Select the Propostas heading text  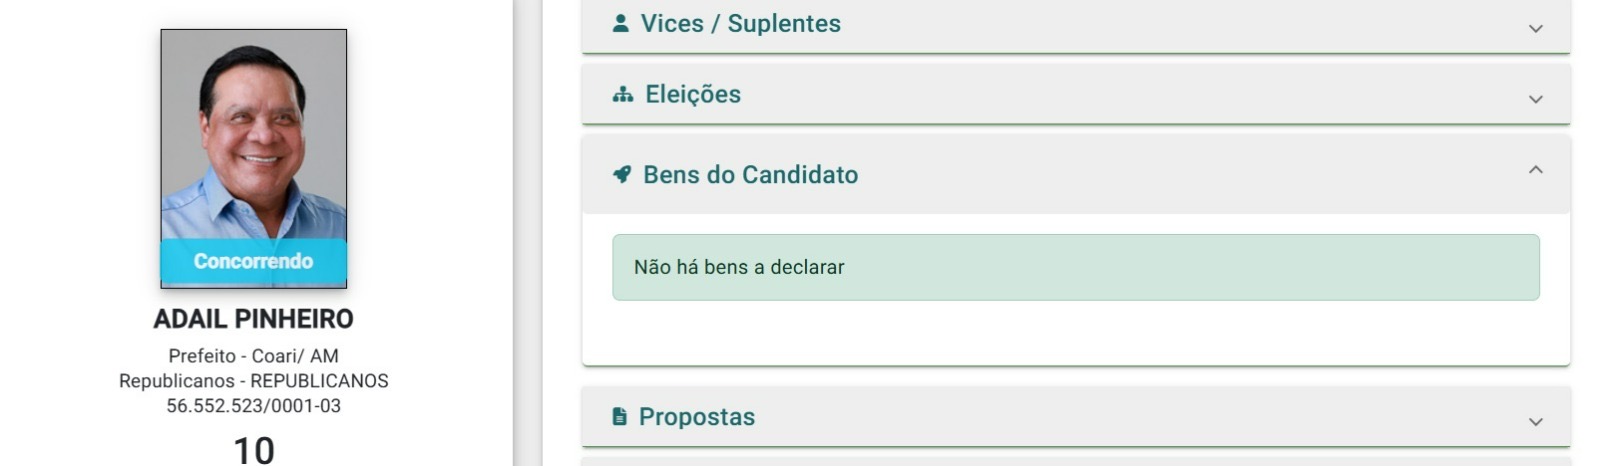(697, 416)
